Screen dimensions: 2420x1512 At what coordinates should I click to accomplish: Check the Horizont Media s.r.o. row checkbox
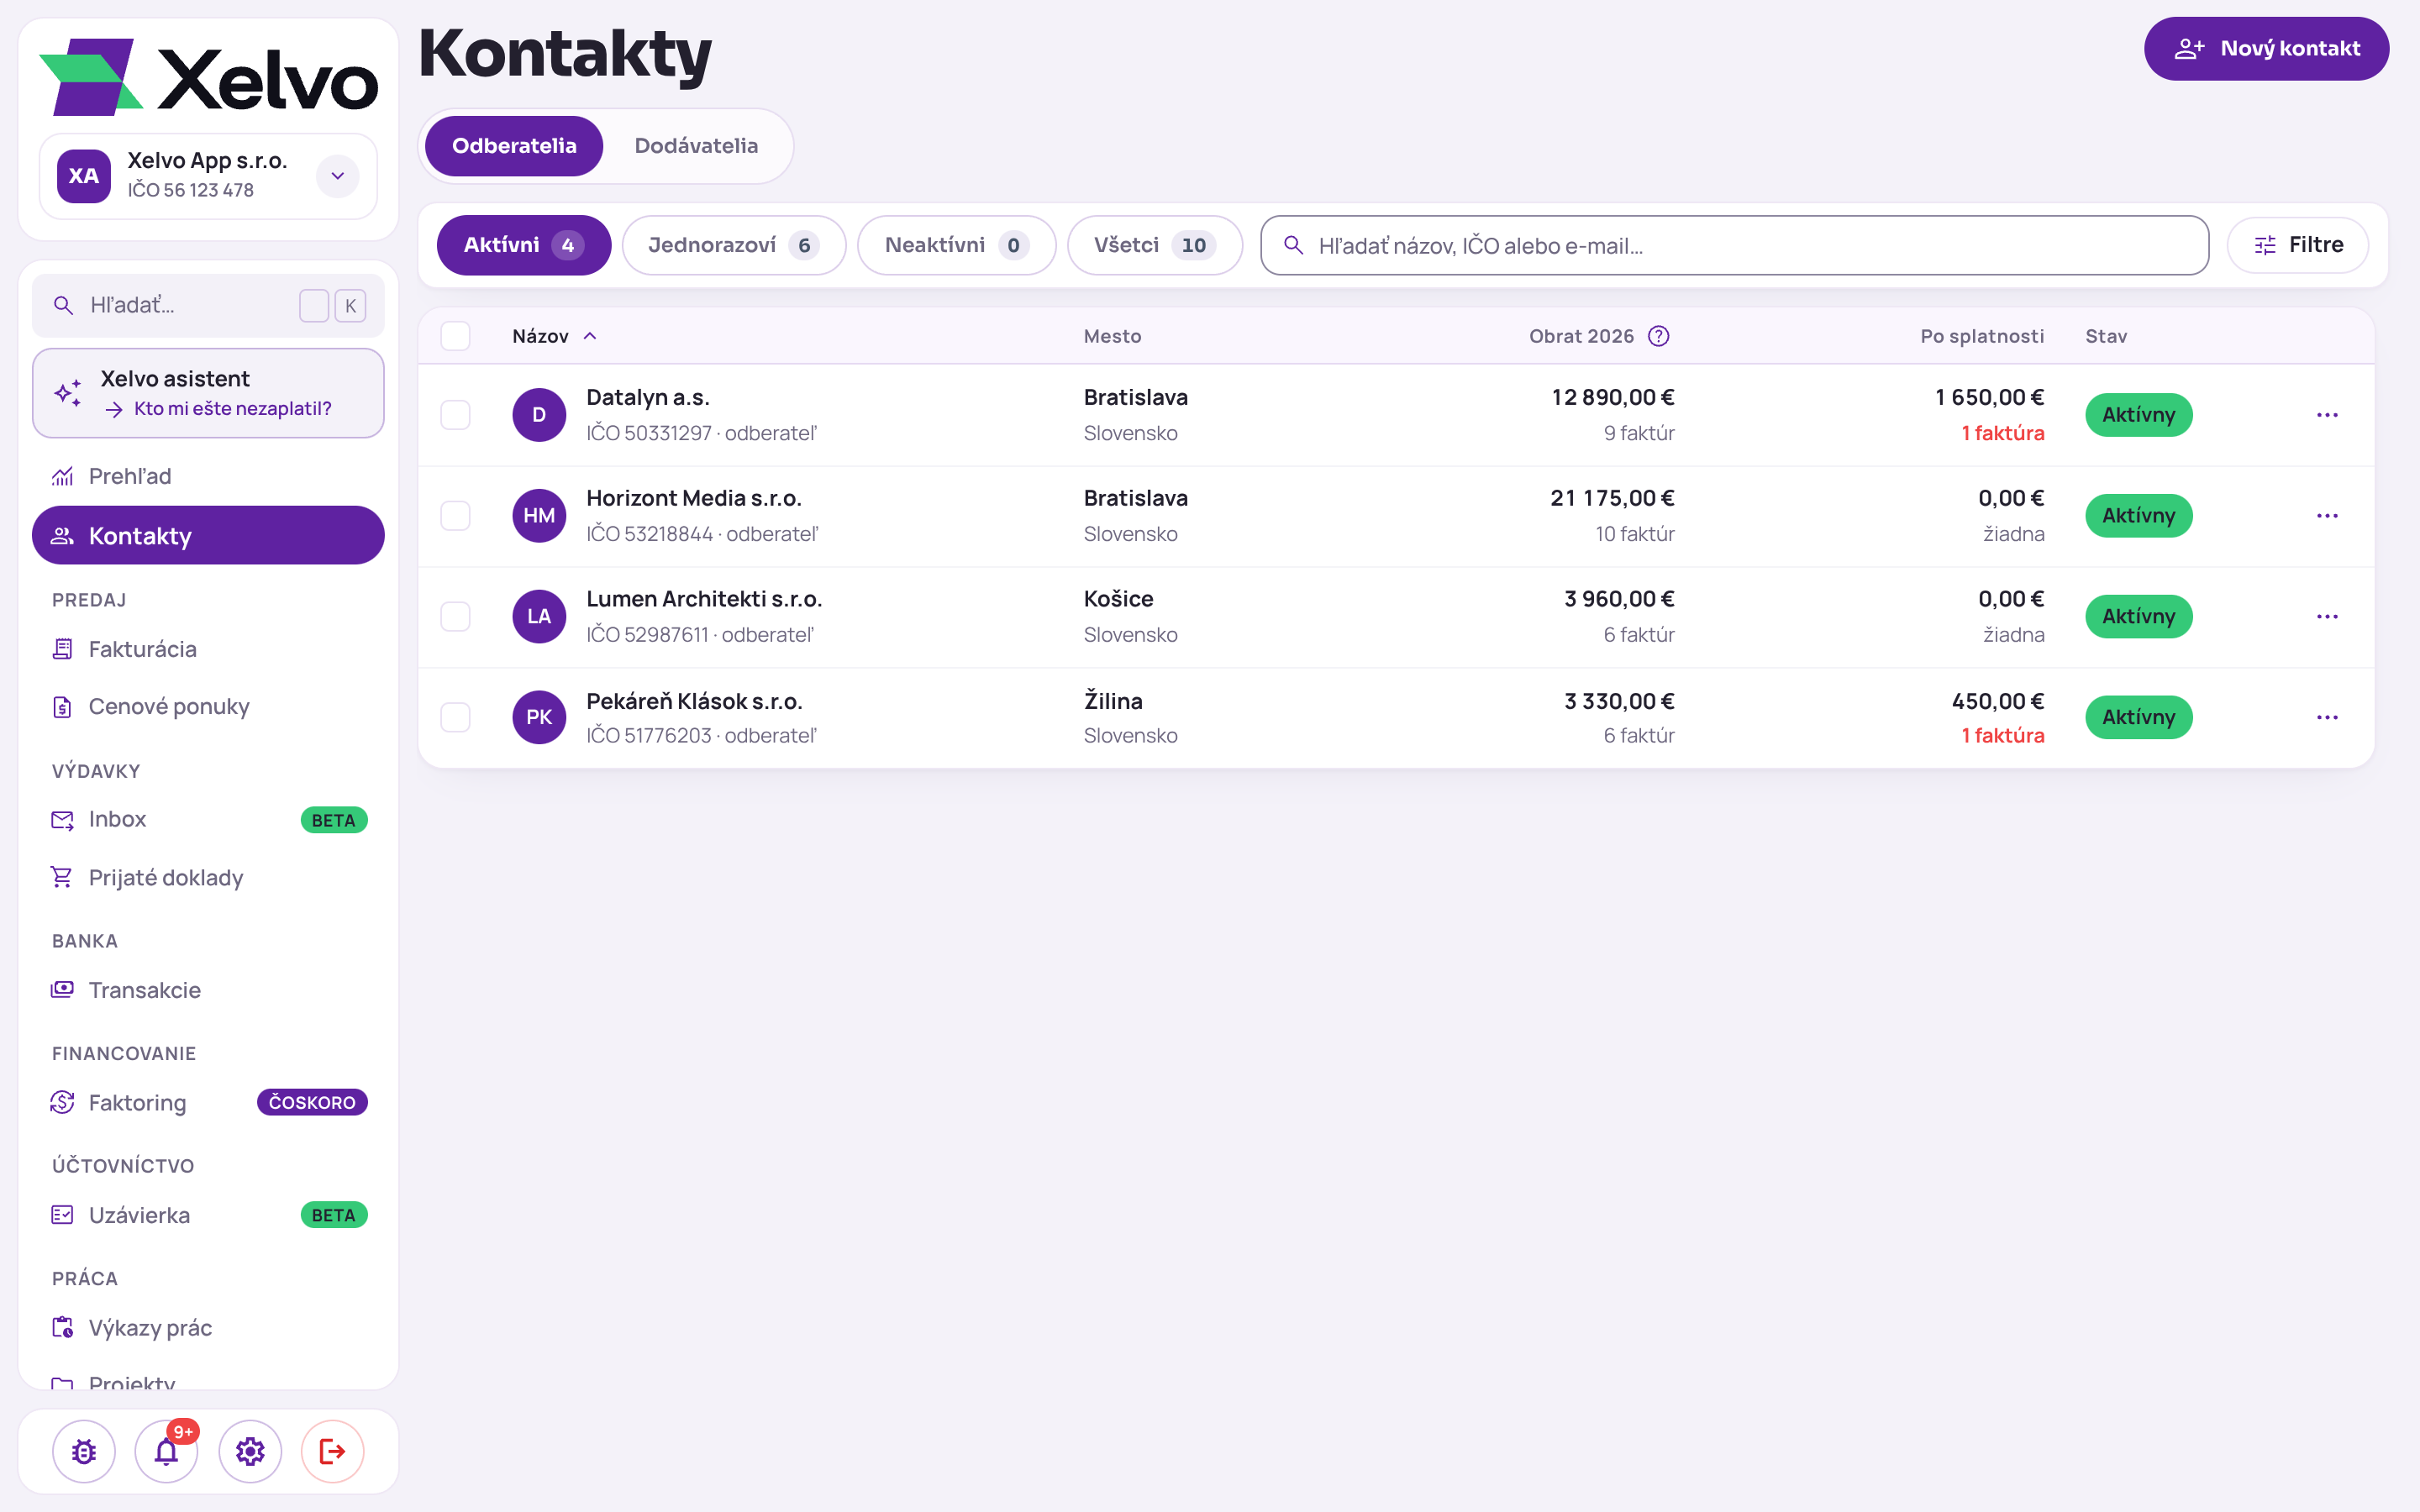pyautogui.click(x=456, y=516)
